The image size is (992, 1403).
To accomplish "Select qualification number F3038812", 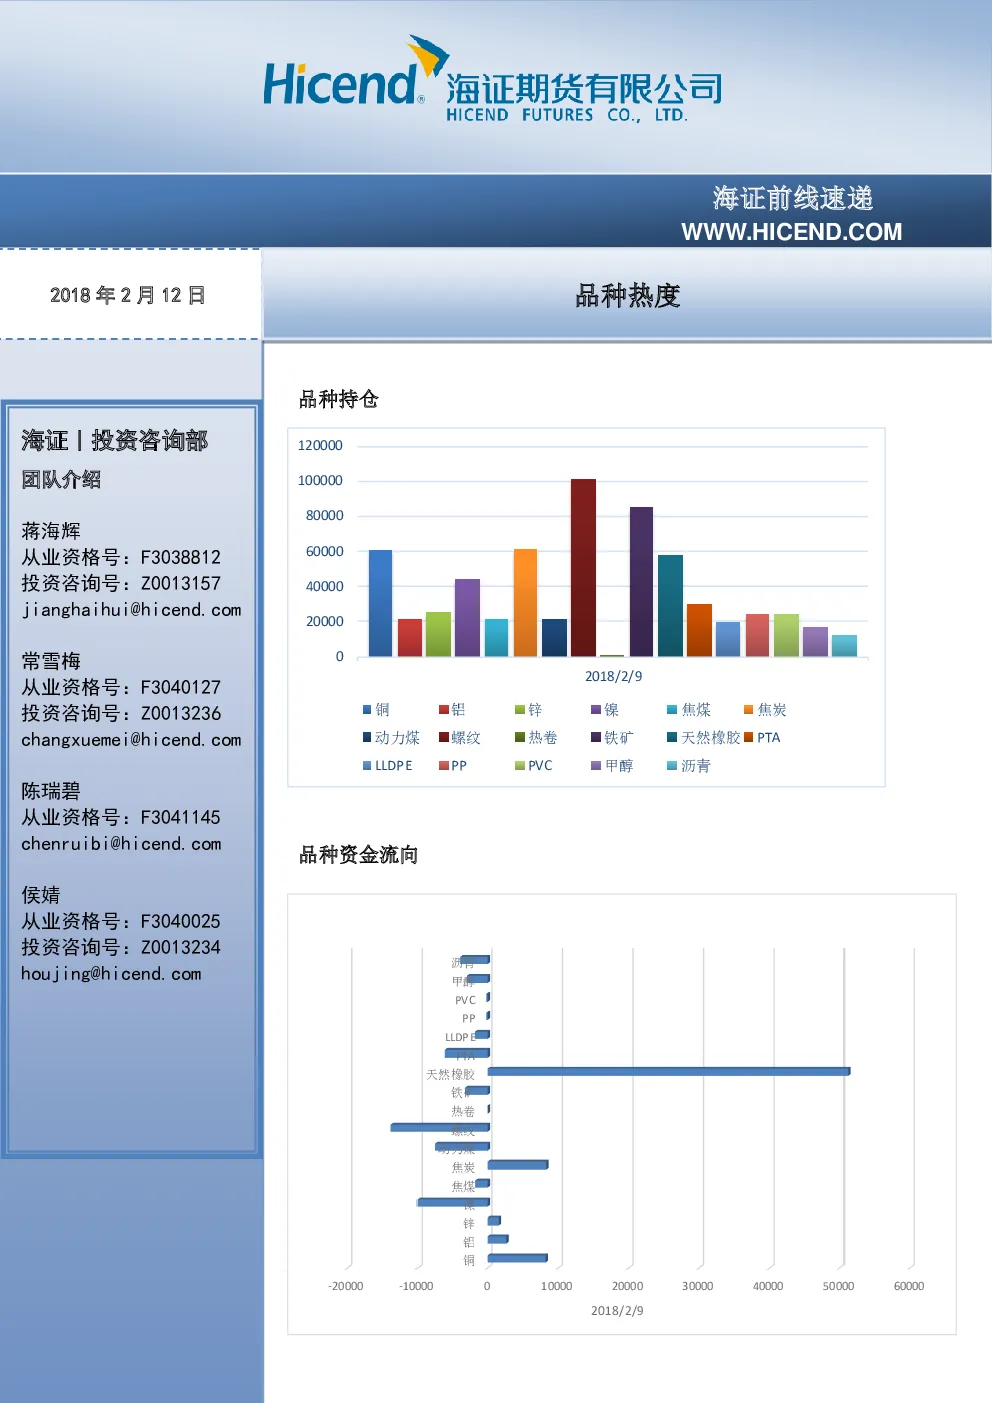I will coord(180,557).
